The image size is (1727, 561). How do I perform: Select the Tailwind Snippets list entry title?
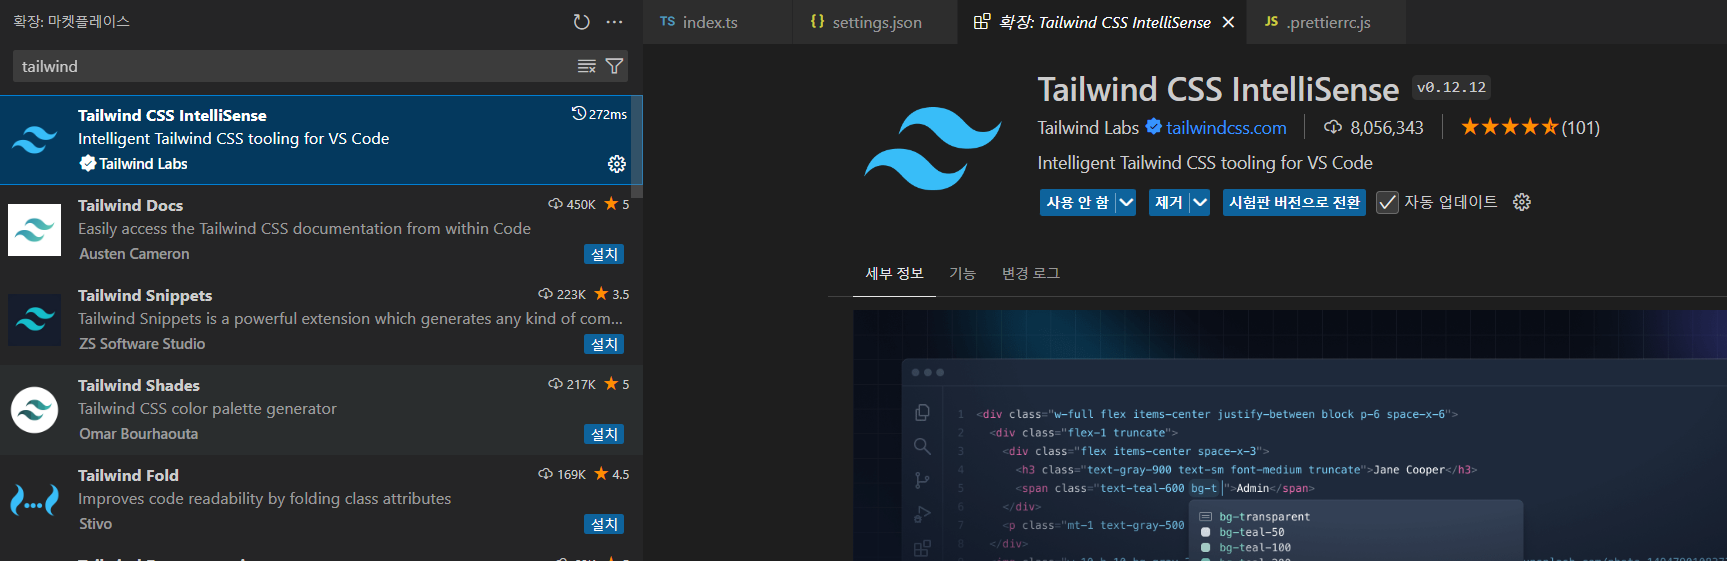tap(145, 295)
